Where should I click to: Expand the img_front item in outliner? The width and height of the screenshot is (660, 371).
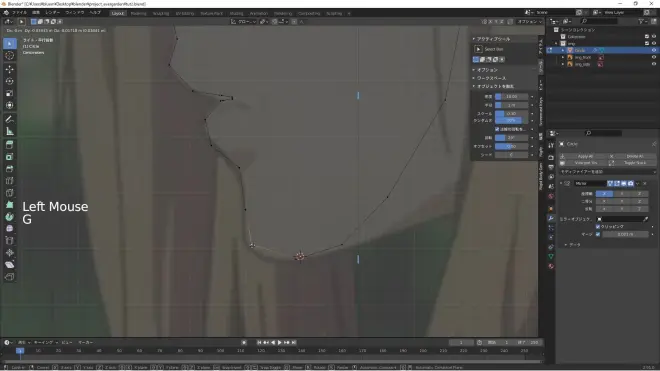[563, 57]
